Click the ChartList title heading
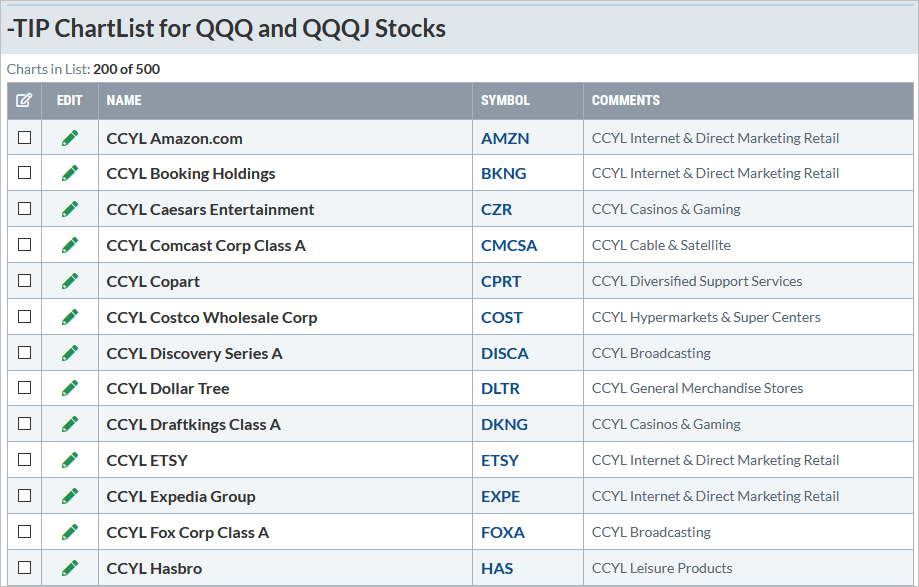 226,29
